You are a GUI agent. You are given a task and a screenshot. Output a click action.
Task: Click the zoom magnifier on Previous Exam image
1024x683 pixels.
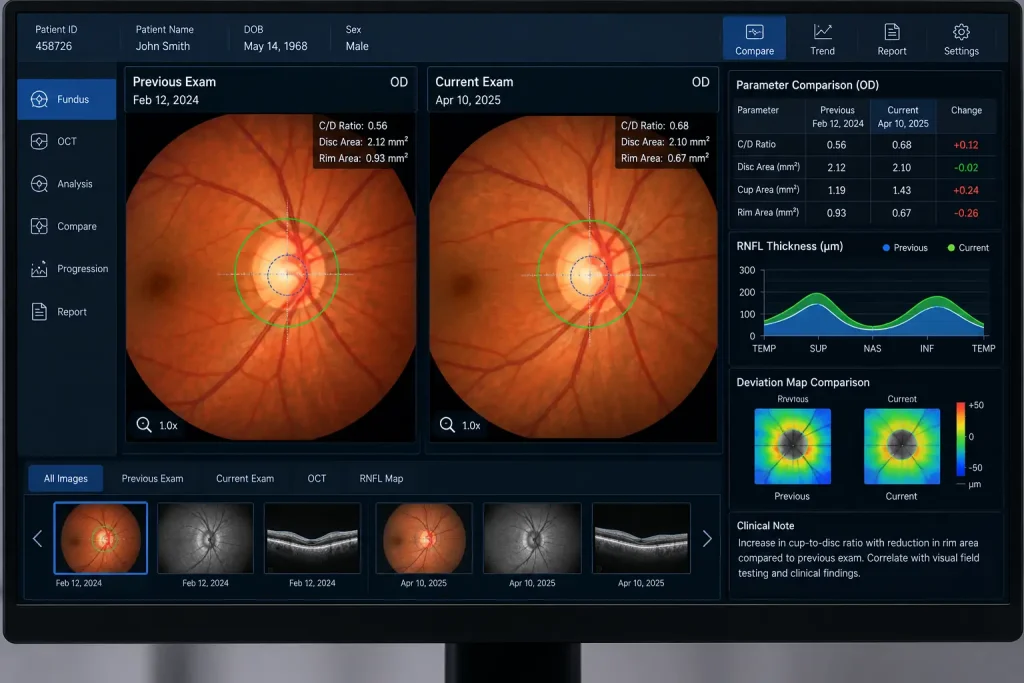[144, 424]
